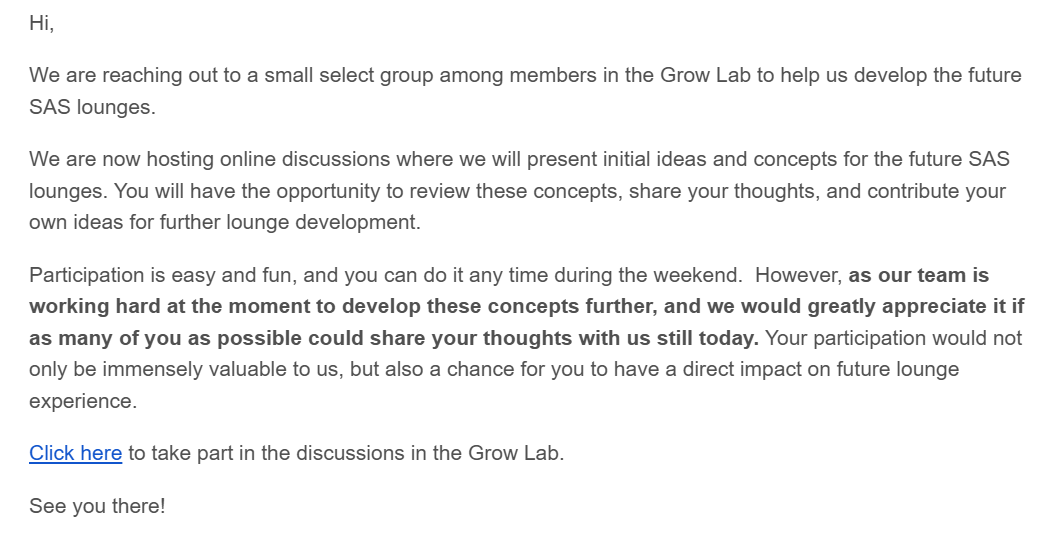Open the "Click here" hyperlink
1051x550 pixels.
75,453
